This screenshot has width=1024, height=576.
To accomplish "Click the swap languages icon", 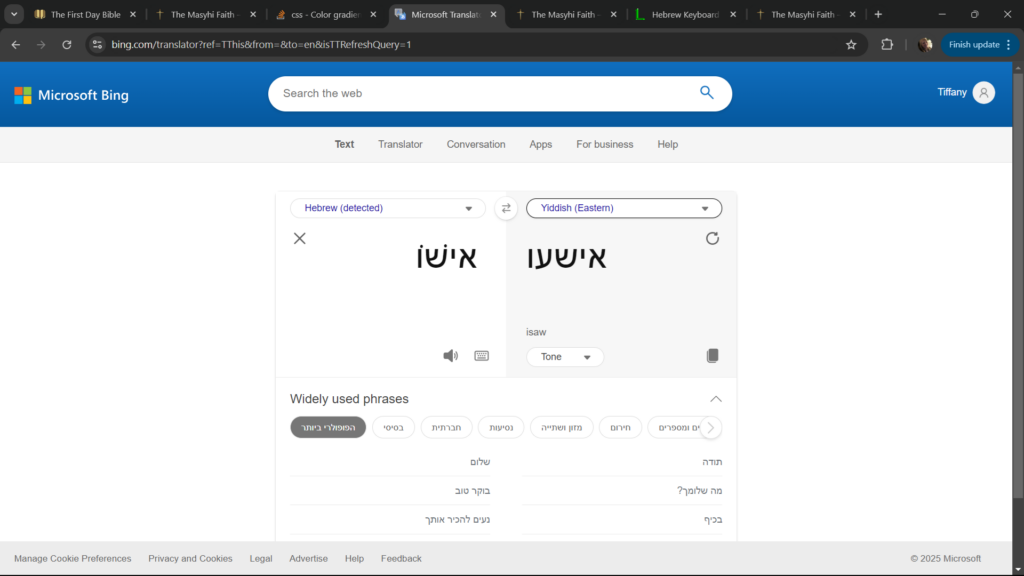I will [506, 208].
